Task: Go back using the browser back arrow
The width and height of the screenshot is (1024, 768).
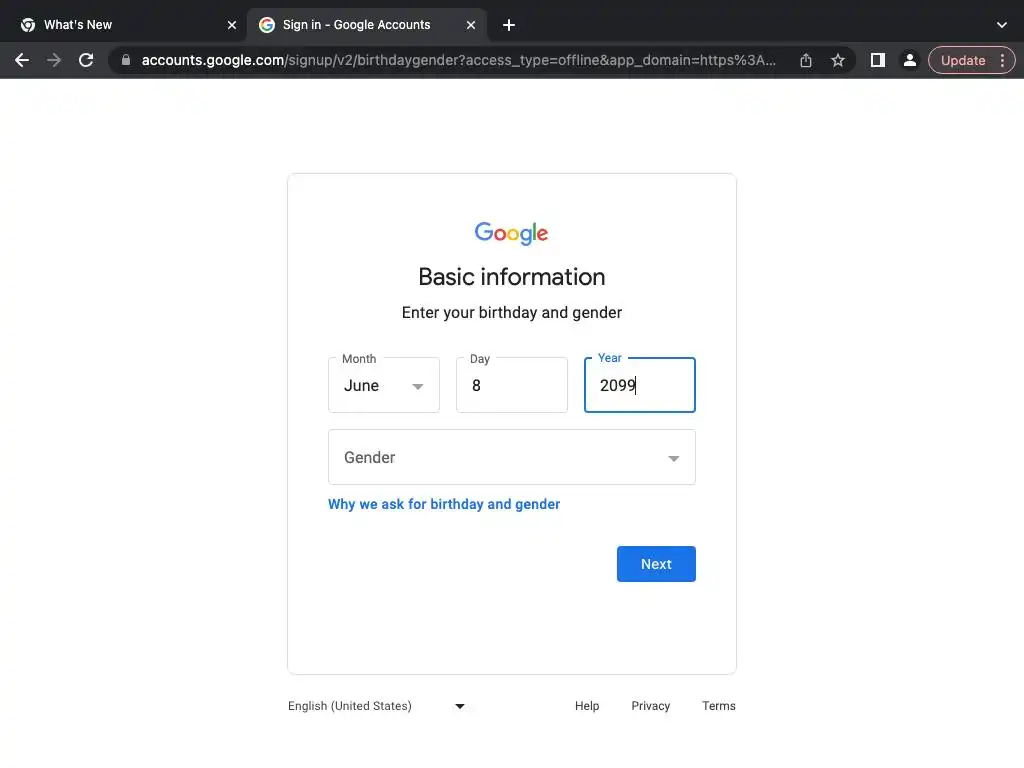Action: [x=22, y=60]
